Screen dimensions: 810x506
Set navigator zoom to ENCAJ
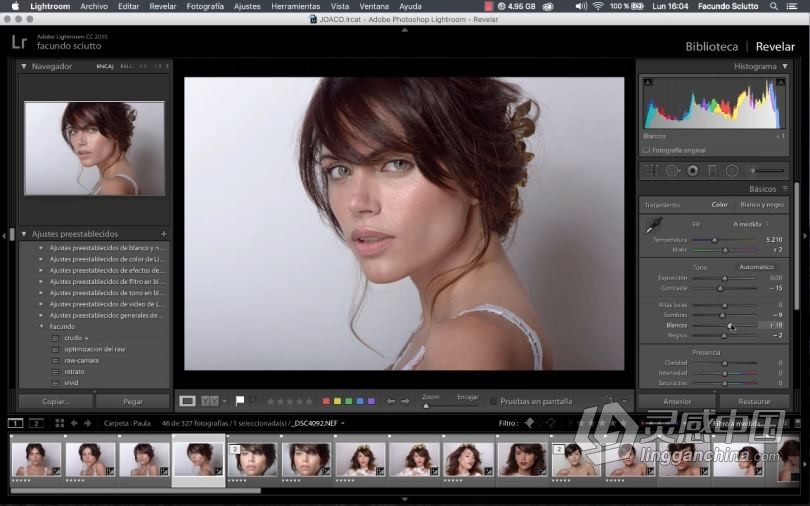(x=105, y=67)
